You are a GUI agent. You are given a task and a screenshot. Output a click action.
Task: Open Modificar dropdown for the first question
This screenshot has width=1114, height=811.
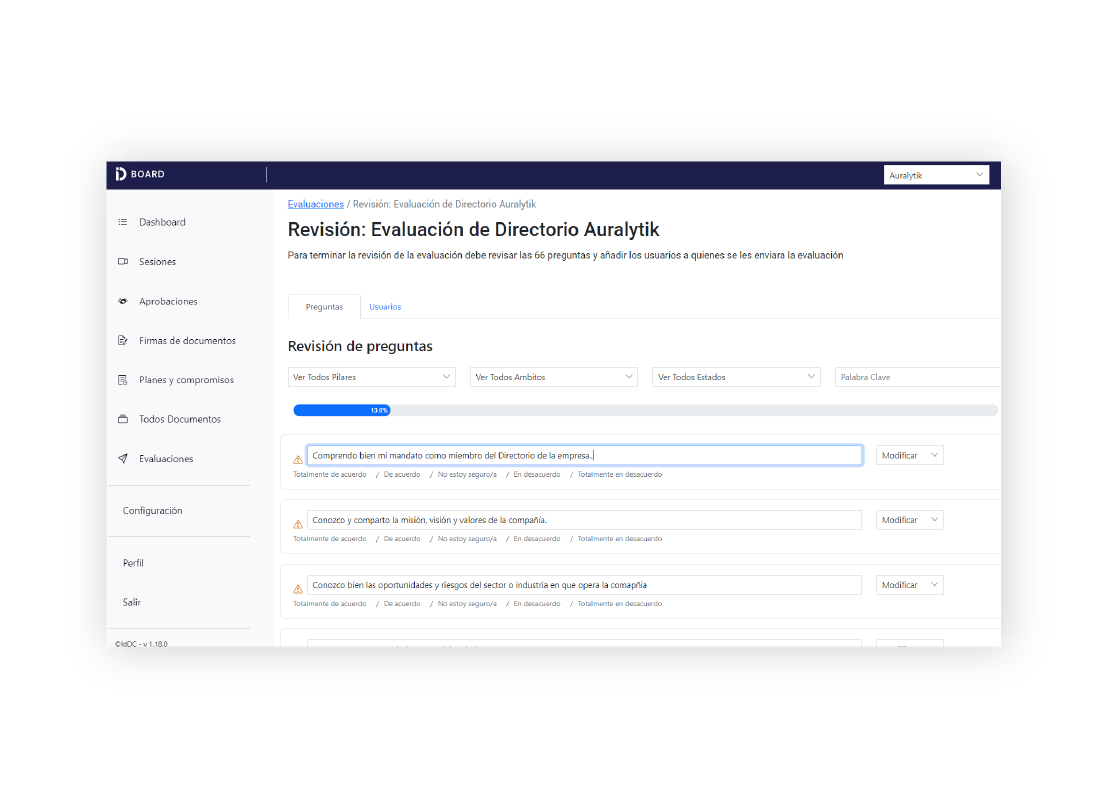click(x=909, y=455)
